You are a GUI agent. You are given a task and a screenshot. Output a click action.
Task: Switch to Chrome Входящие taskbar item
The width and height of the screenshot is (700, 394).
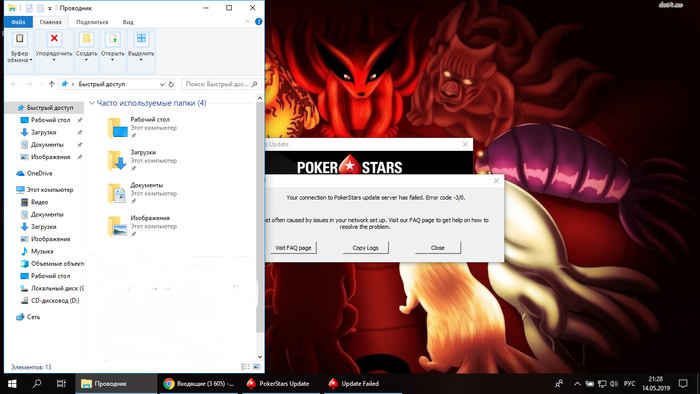pos(198,384)
